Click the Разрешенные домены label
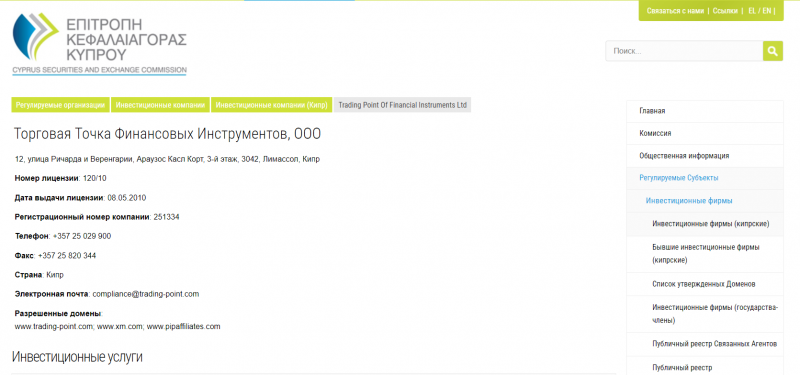 (x=58, y=313)
